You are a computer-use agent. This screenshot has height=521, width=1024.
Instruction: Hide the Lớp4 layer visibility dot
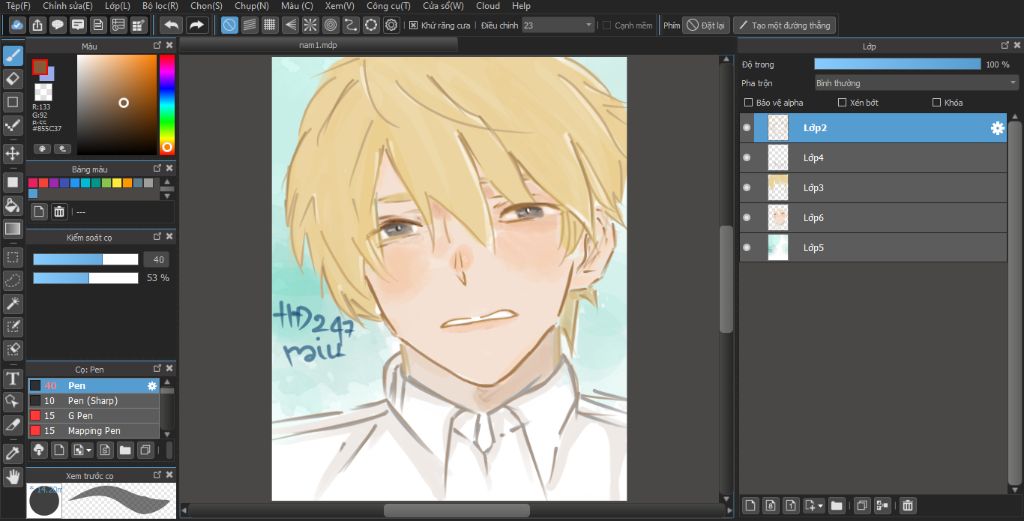747,158
